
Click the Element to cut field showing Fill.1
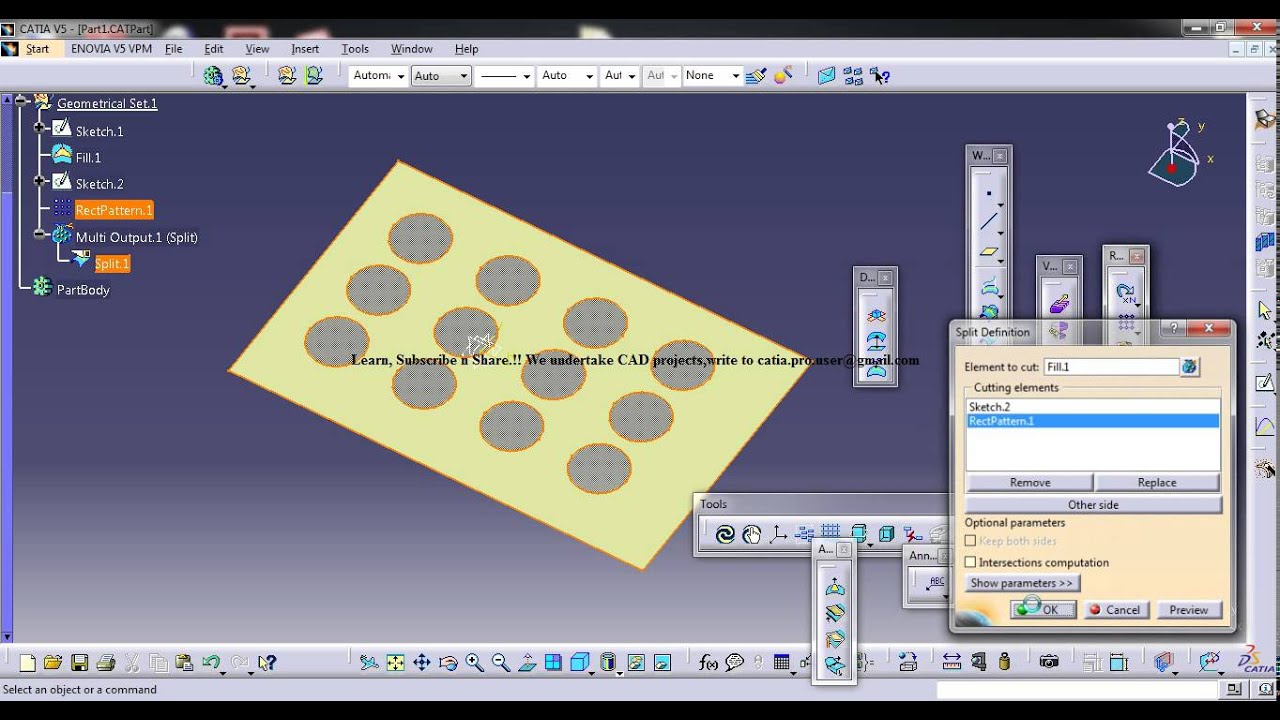1111,367
